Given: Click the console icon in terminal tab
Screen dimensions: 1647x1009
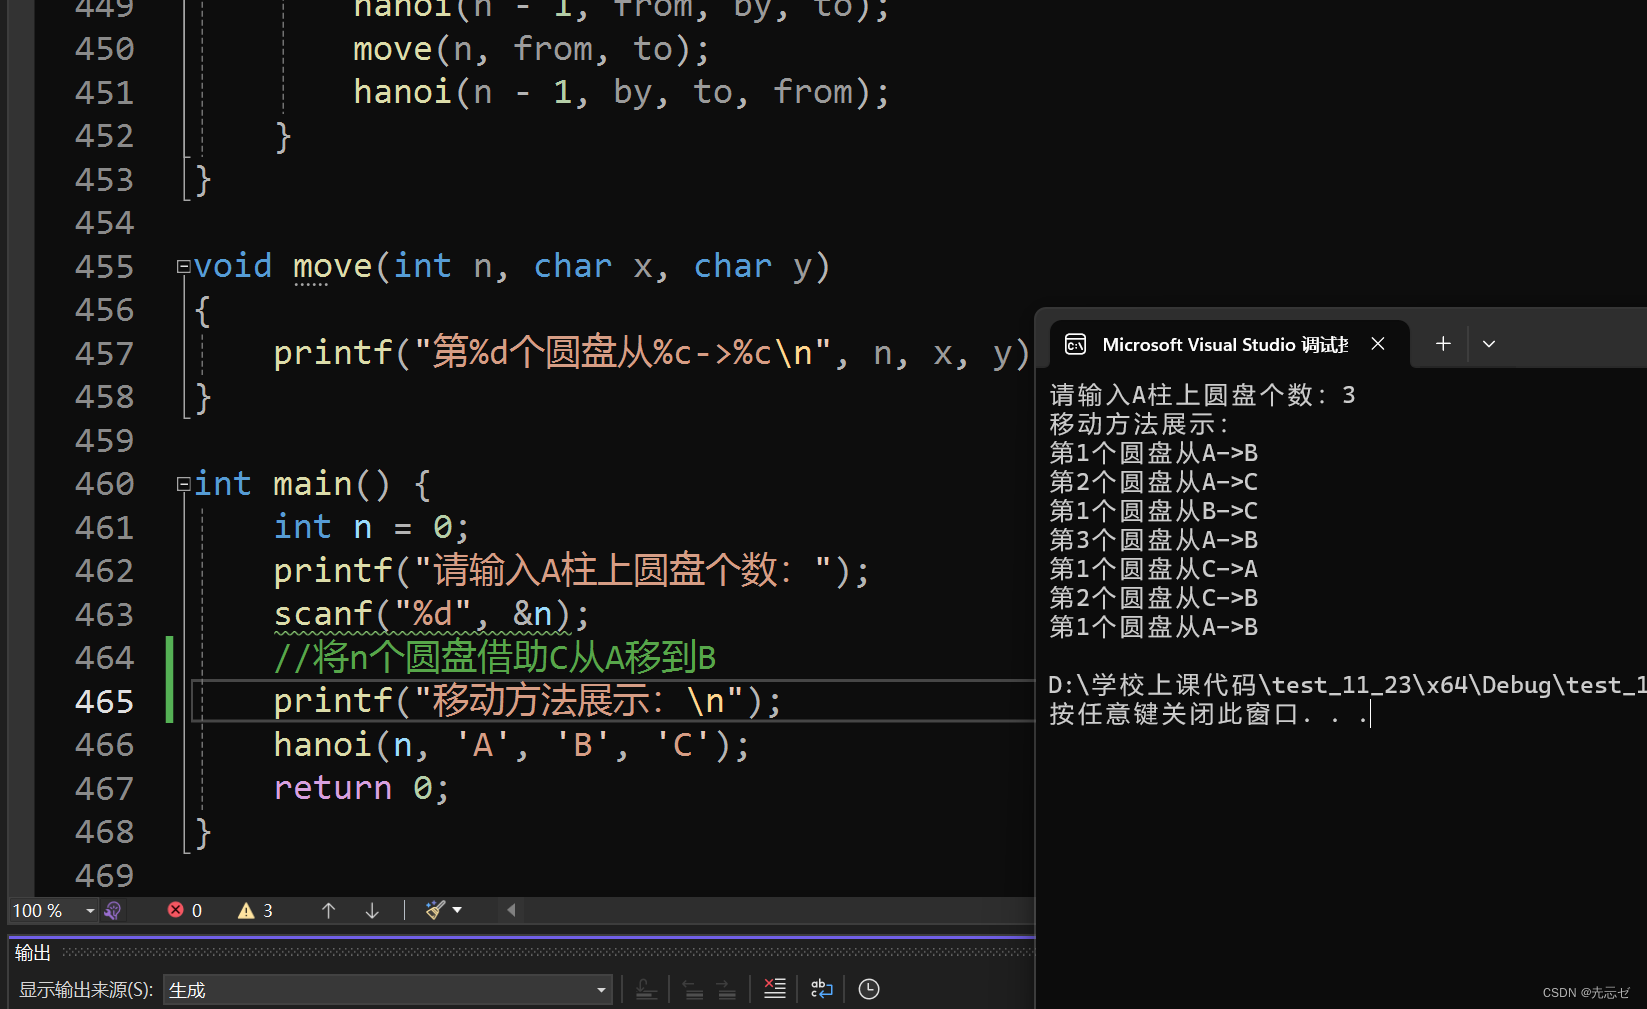Looking at the screenshot, I should 1076,345.
